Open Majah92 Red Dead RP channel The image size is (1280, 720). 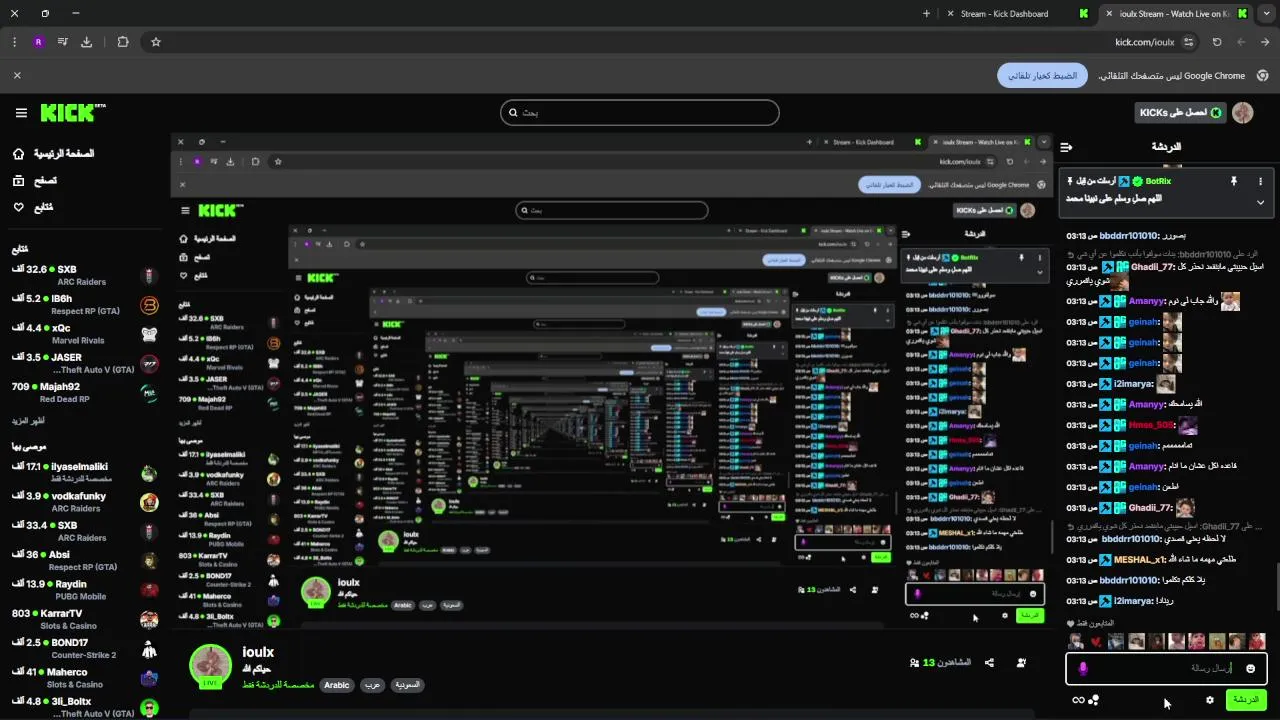point(85,392)
